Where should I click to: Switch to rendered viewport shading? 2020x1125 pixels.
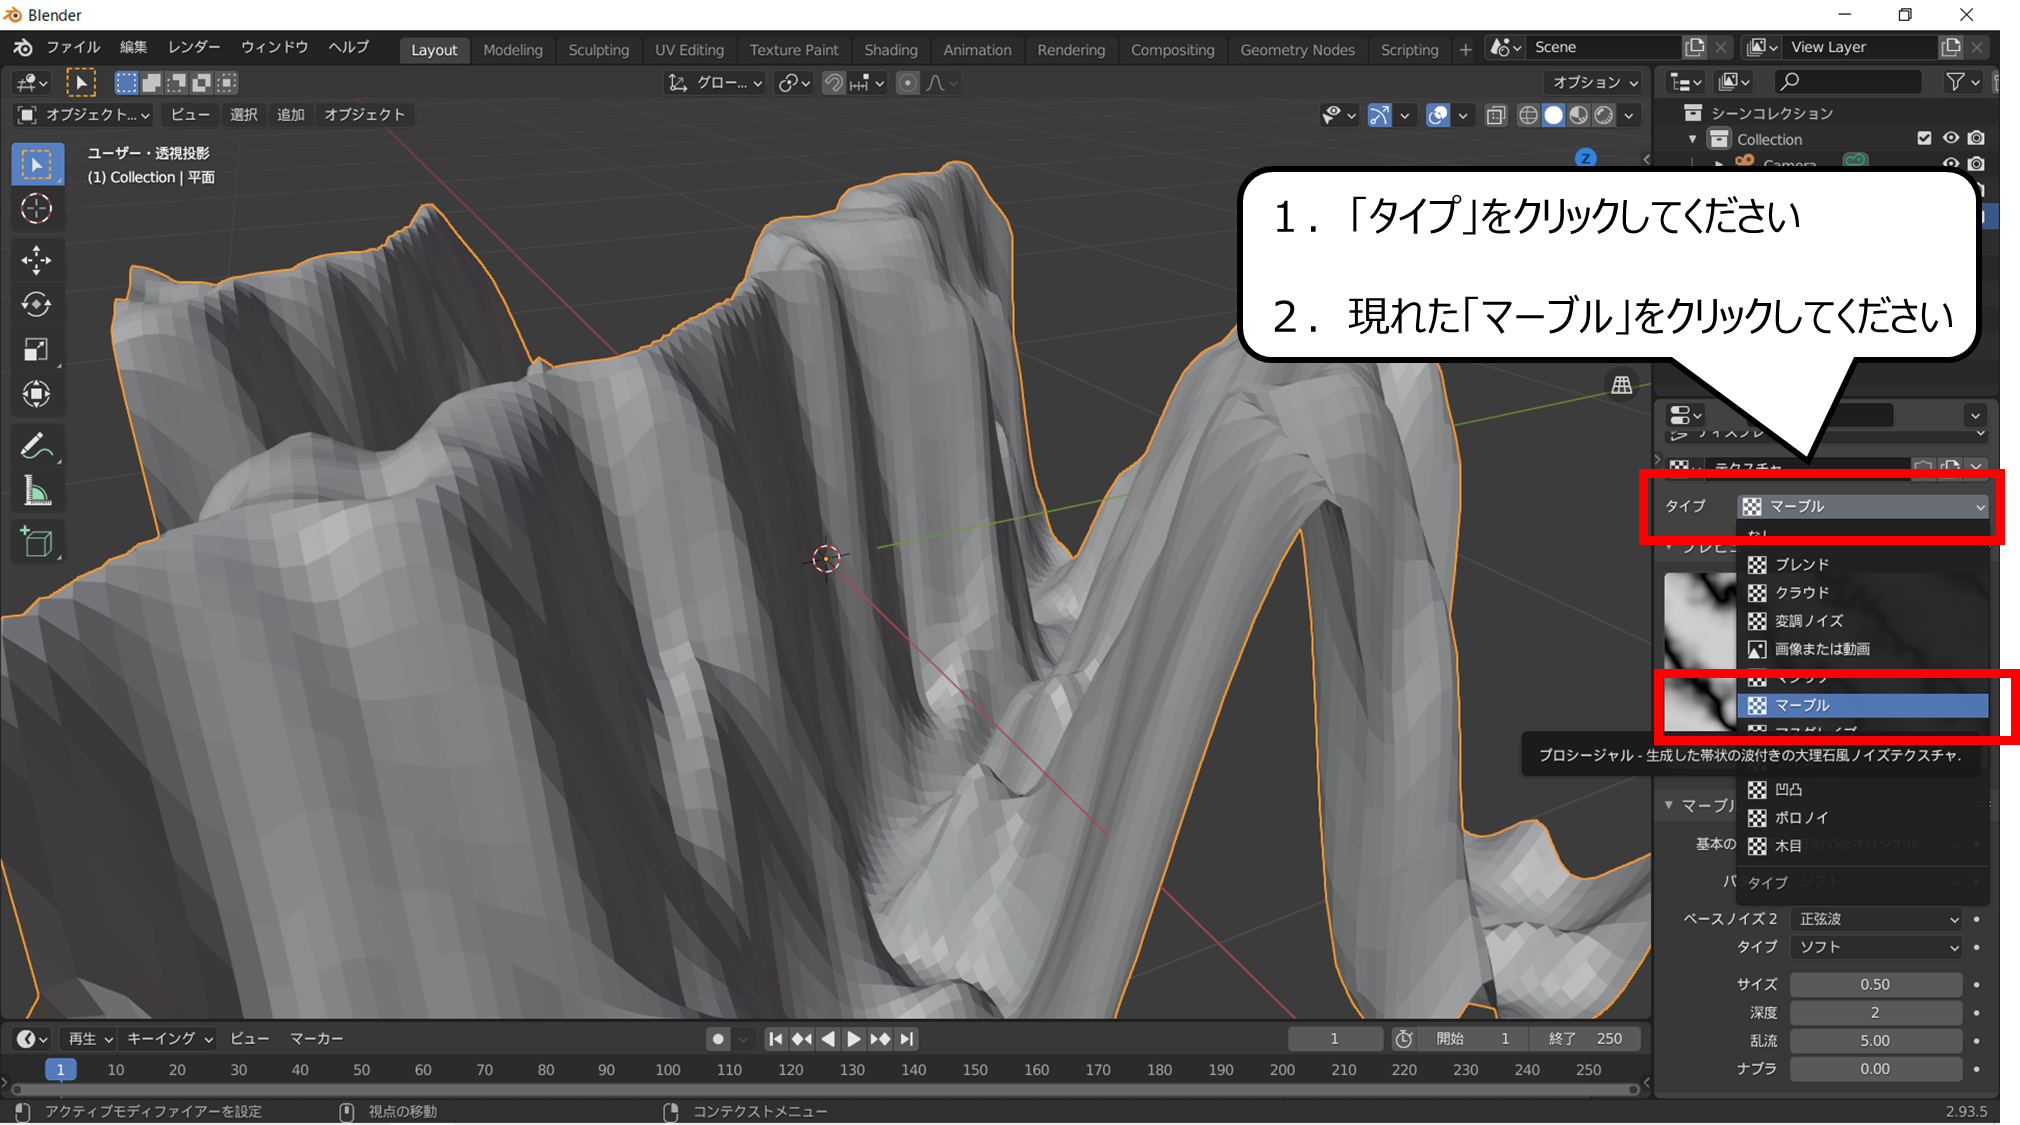pos(1604,115)
